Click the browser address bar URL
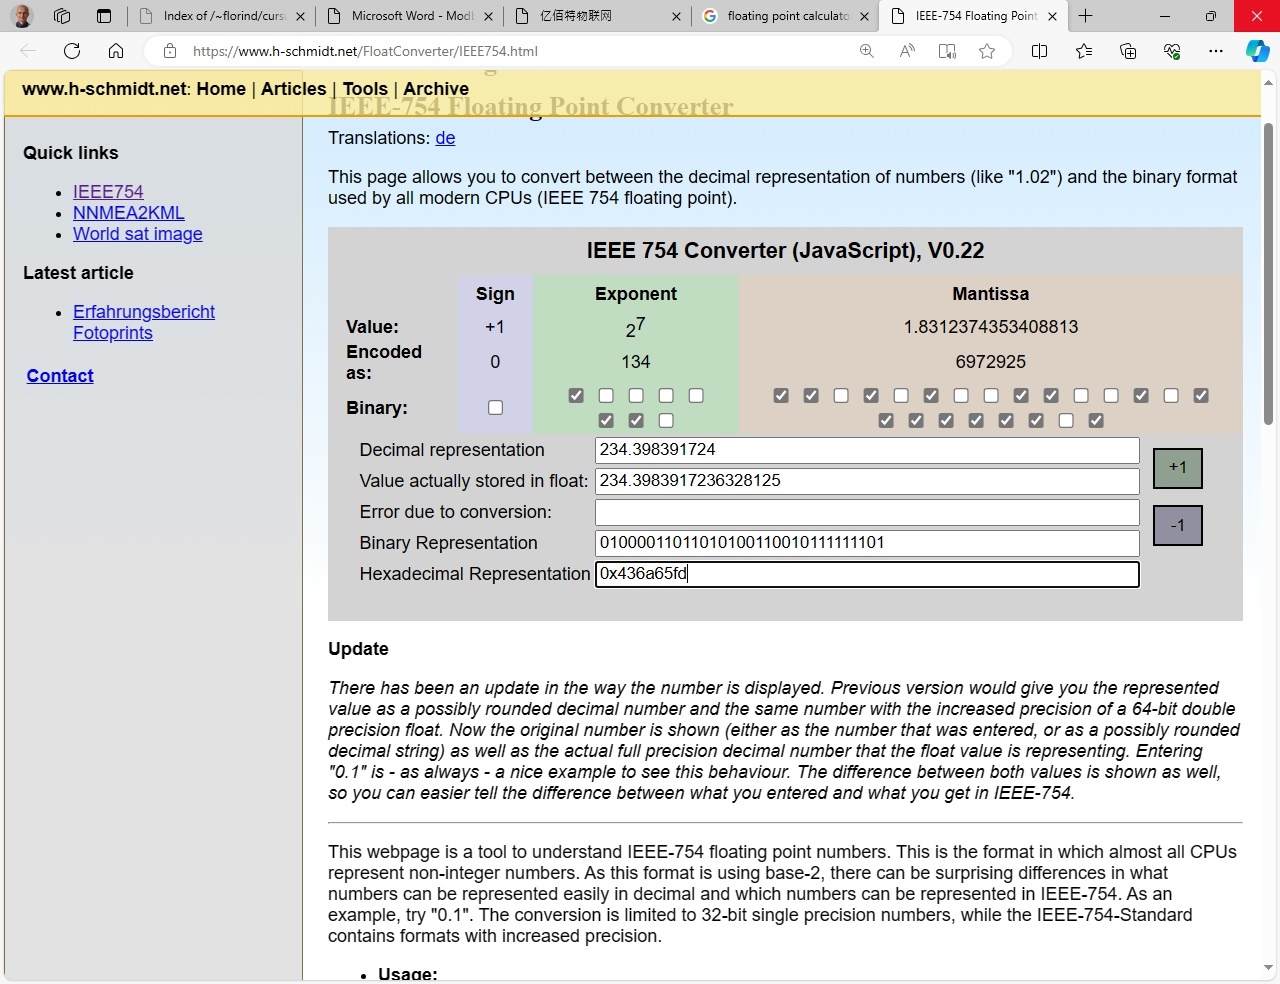Viewport: 1280px width, 984px height. tap(365, 51)
